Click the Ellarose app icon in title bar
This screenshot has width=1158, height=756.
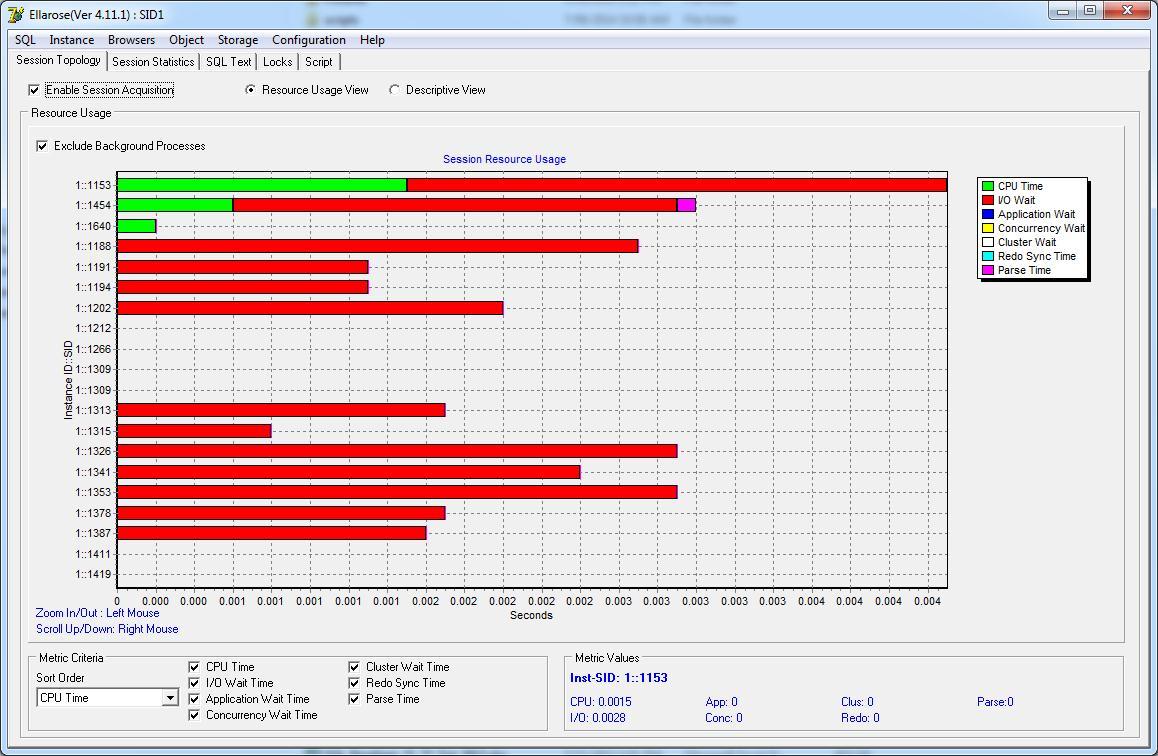point(16,14)
